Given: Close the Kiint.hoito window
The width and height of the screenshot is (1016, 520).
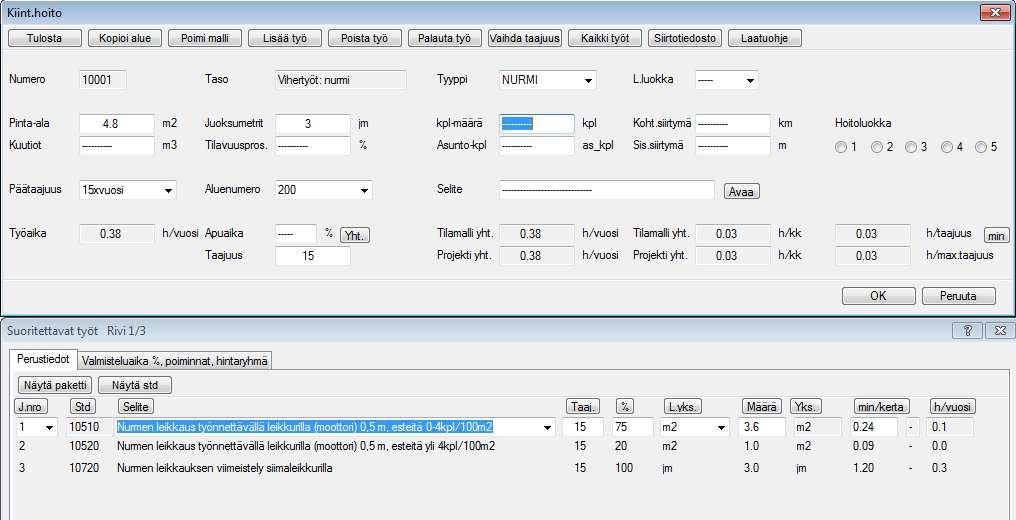Looking at the screenshot, I should tap(995, 12).
